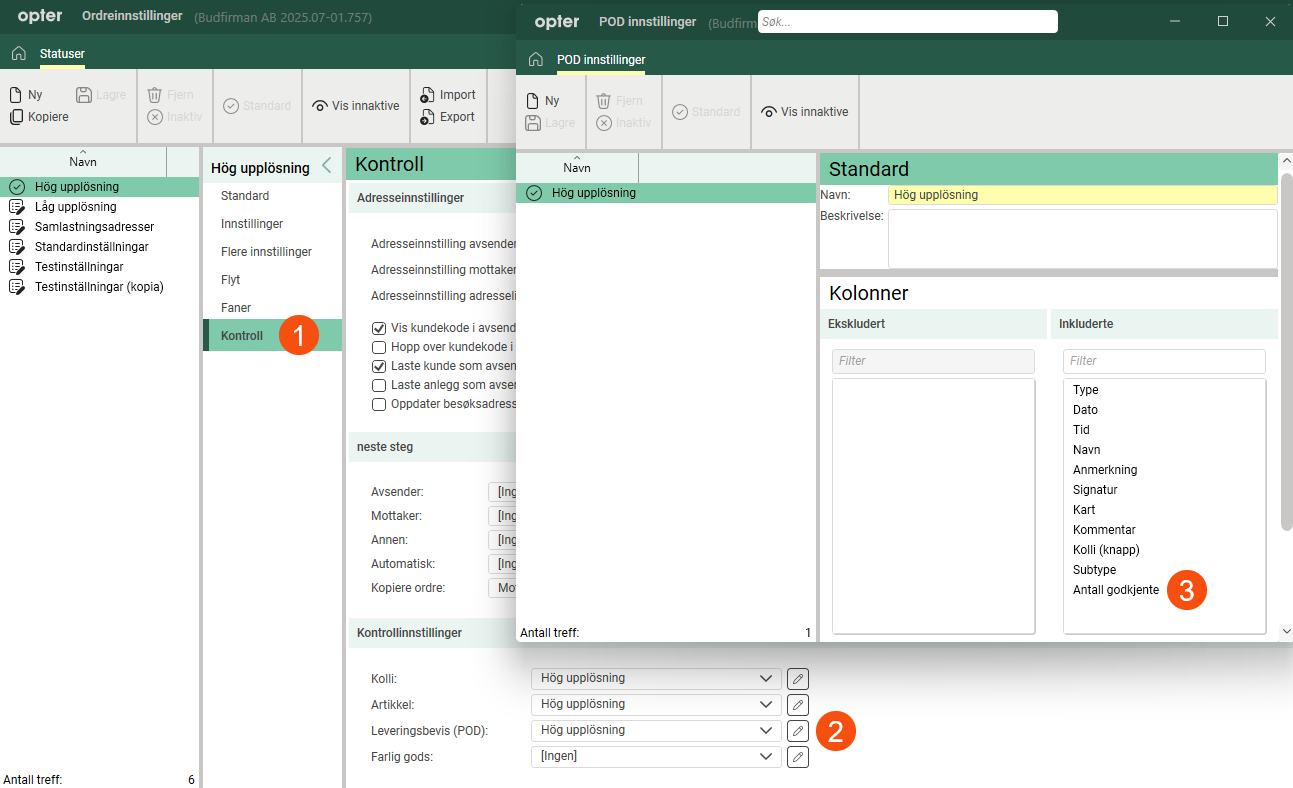This screenshot has width=1293, height=788.
Task: Toggle Vis innaktive in POD innstillinger toolbar
Action: (804, 112)
